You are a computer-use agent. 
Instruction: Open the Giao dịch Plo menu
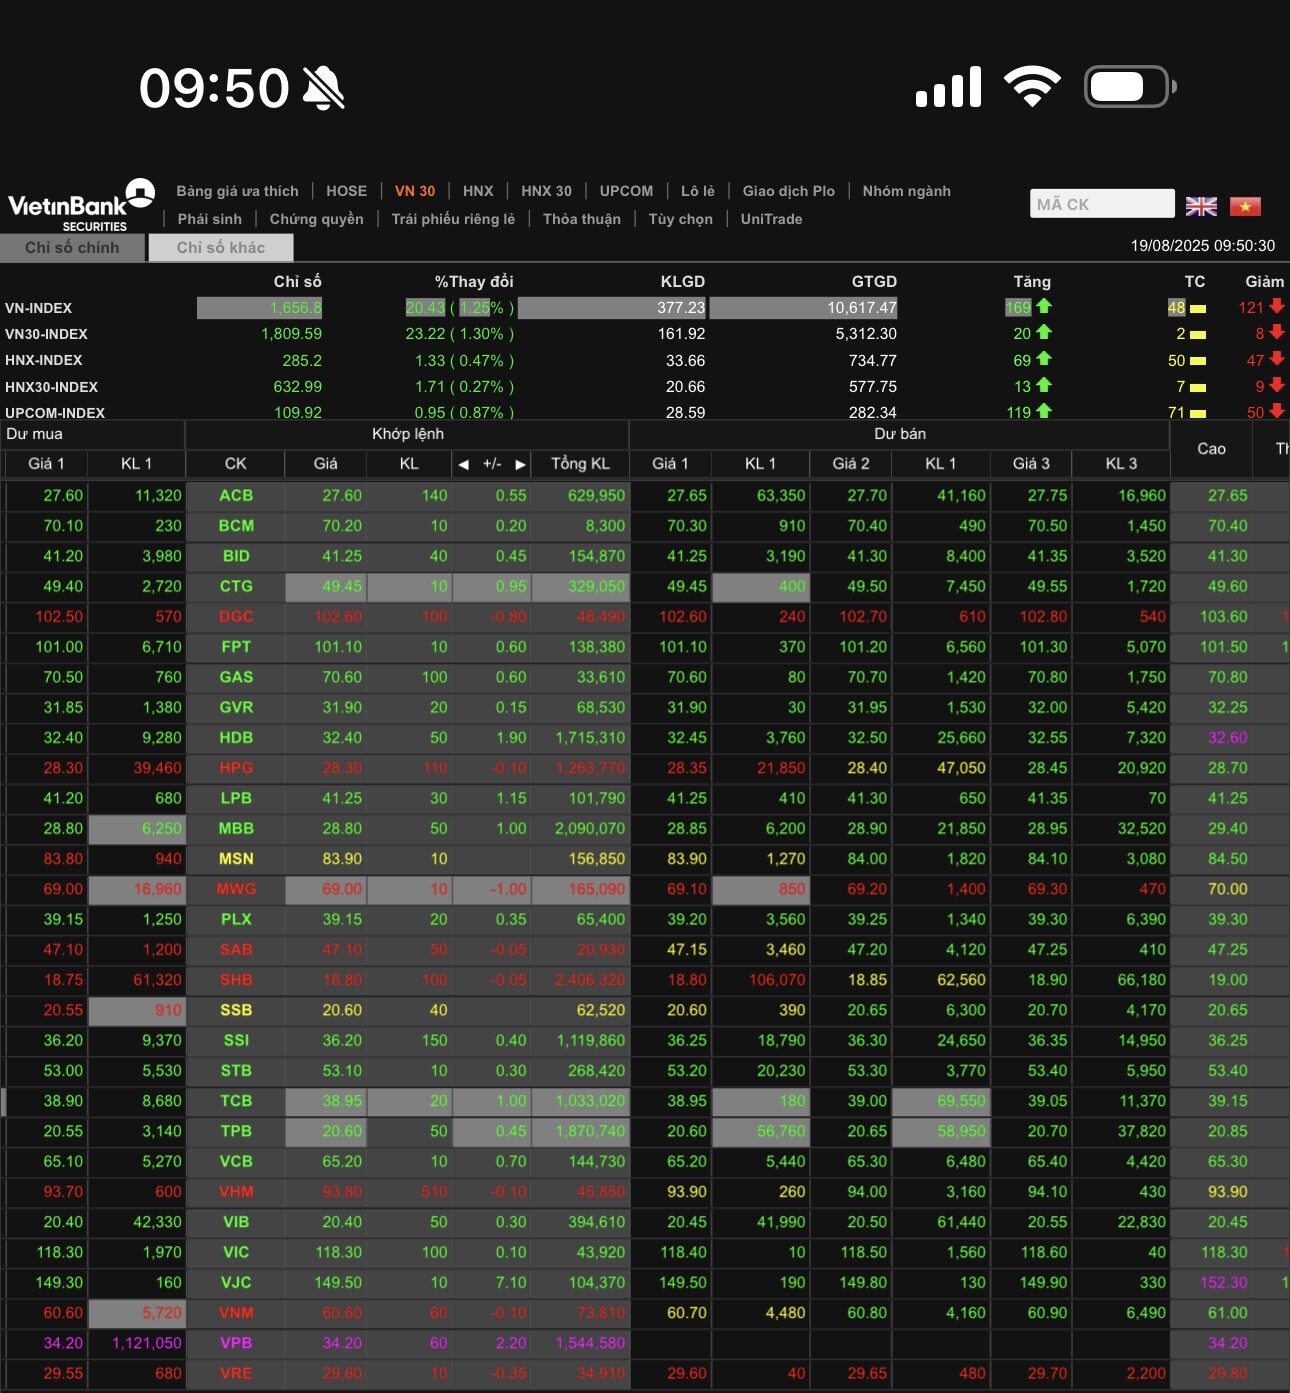click(789, 191)
